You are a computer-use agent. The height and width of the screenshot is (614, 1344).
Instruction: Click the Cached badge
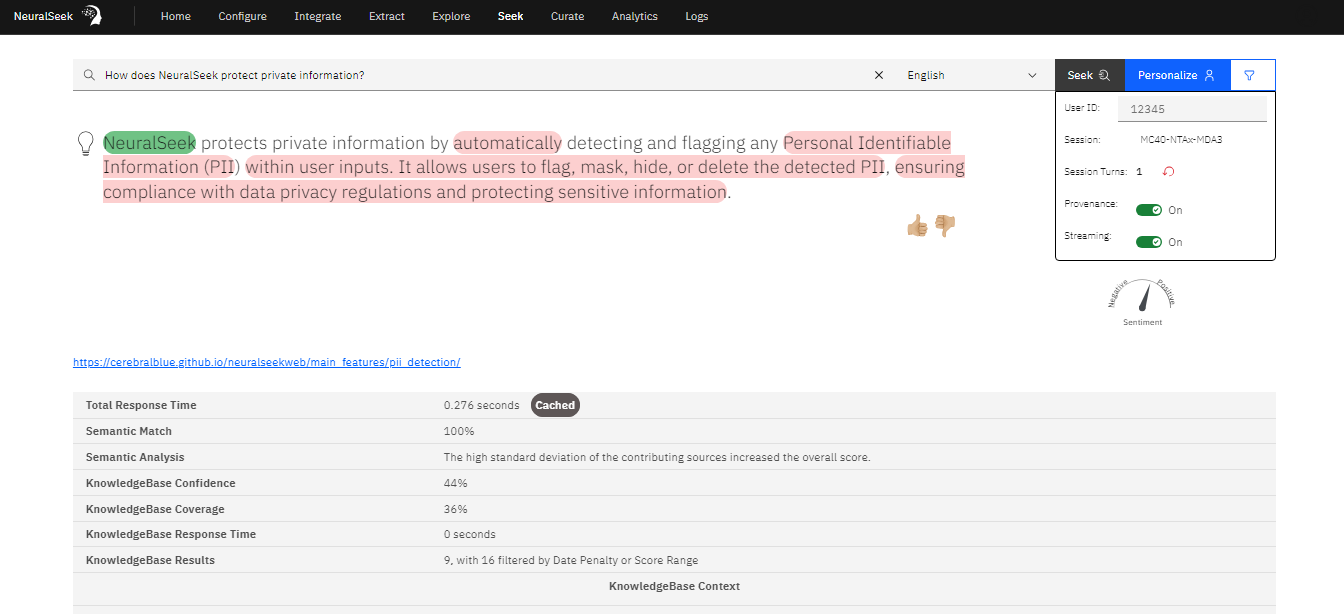click(x=555, y=405)
